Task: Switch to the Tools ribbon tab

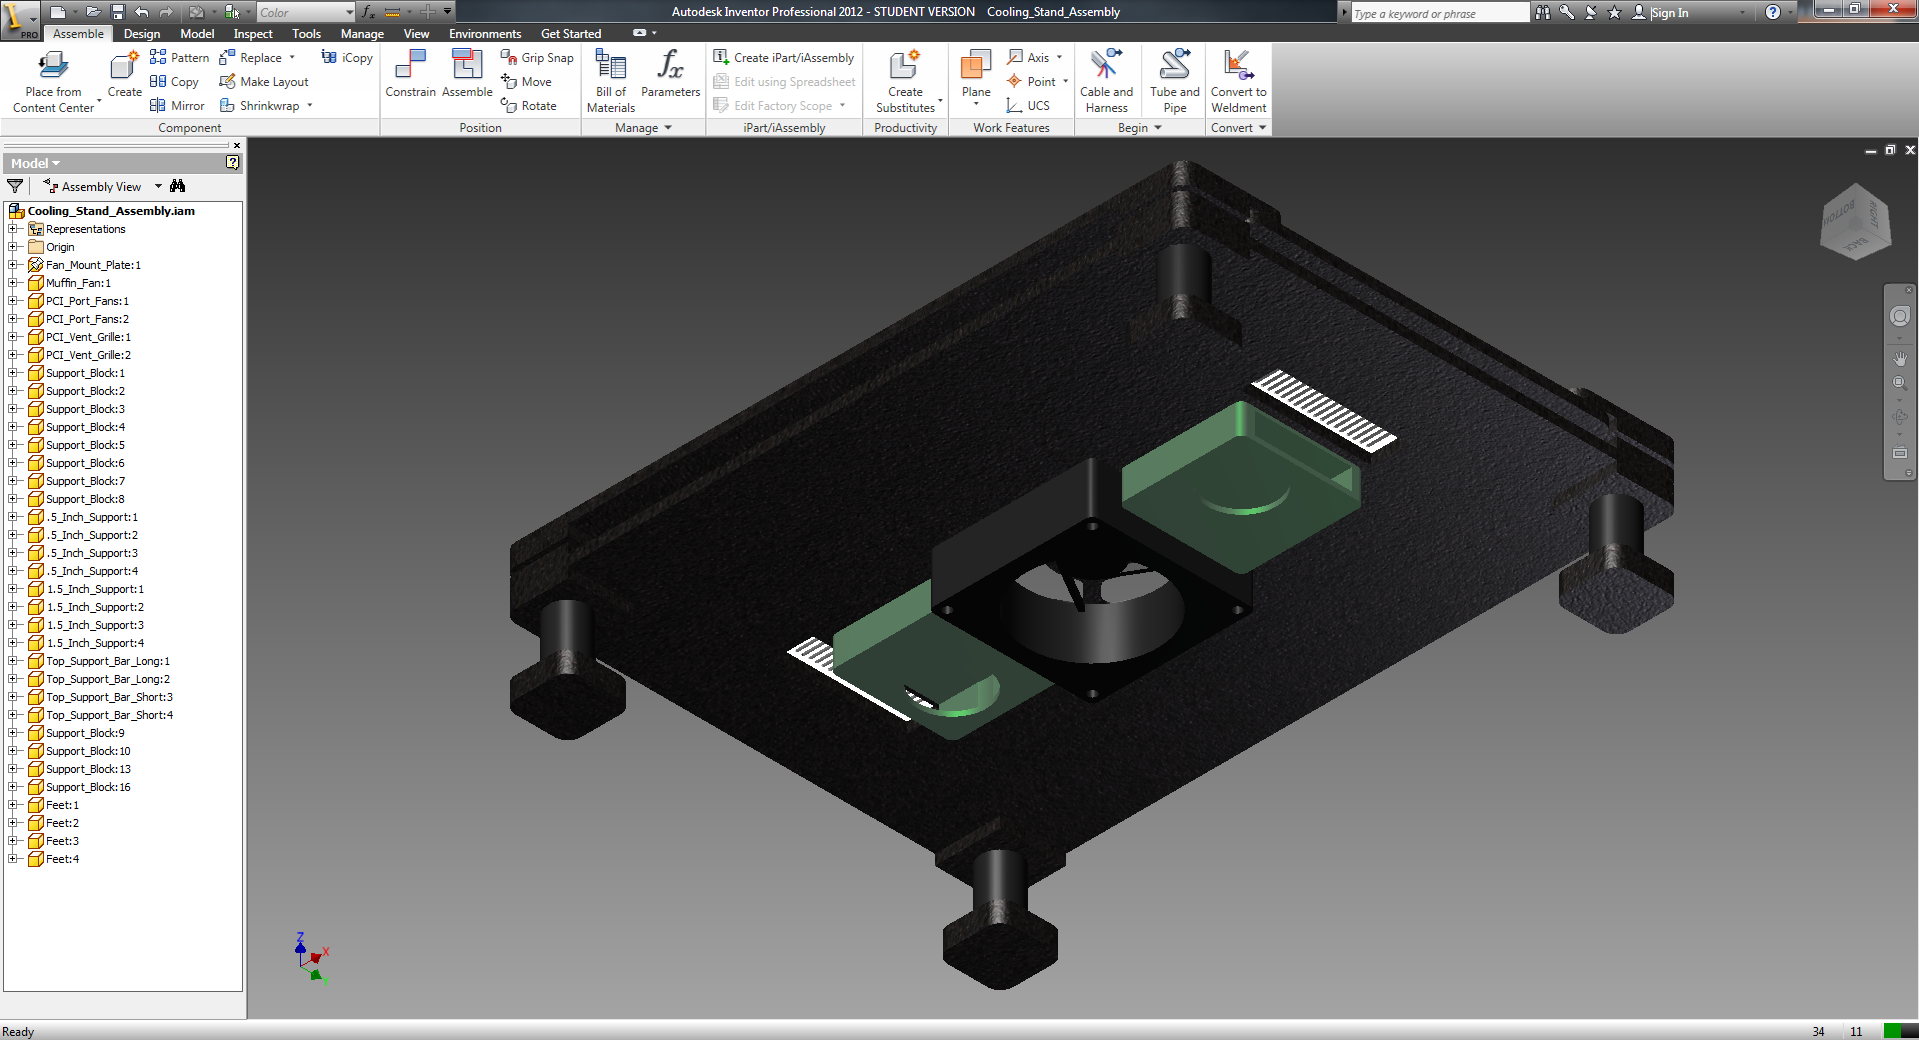Action: point(306,34)
